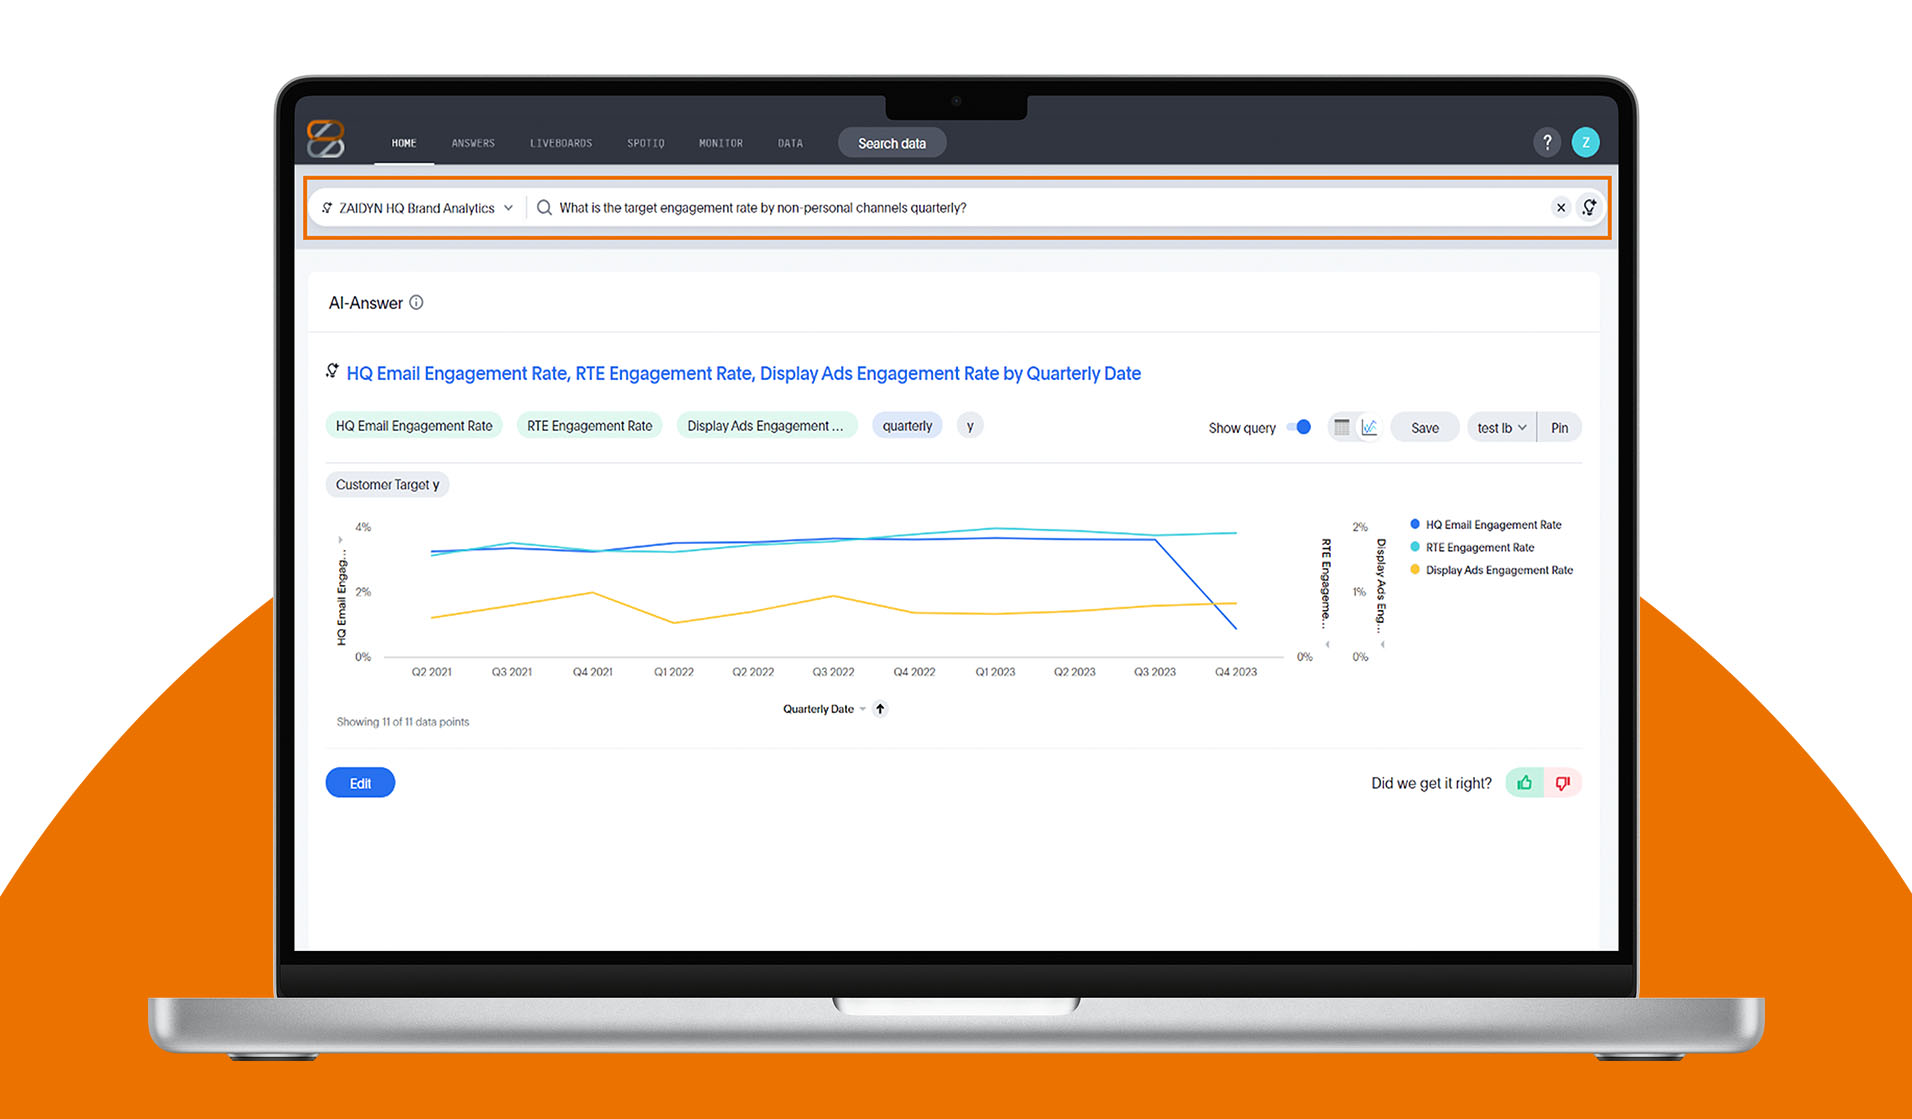Screen dimensions: 1912x1119
Task: Click the AI-Answer info icon
Action: [x=416, y=303]
